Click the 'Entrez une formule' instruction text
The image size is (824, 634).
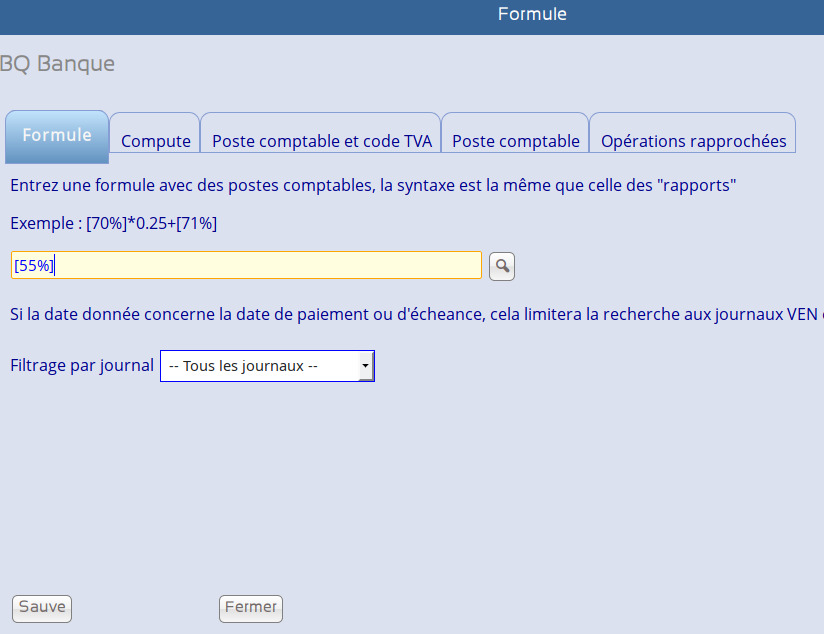[x=200, y=185]
